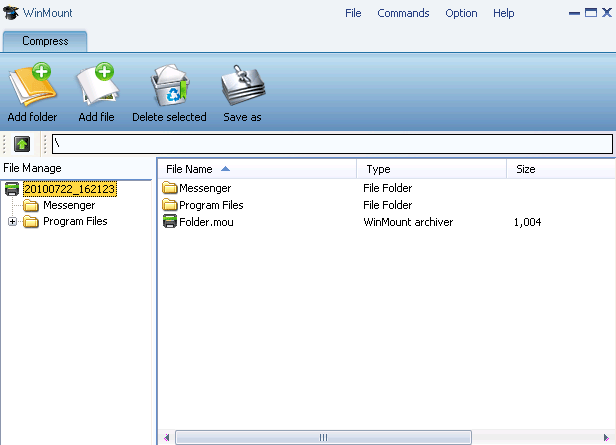Maximize the WinMount window
Screen dimensions: 616x445
click(x=591, y=13)
